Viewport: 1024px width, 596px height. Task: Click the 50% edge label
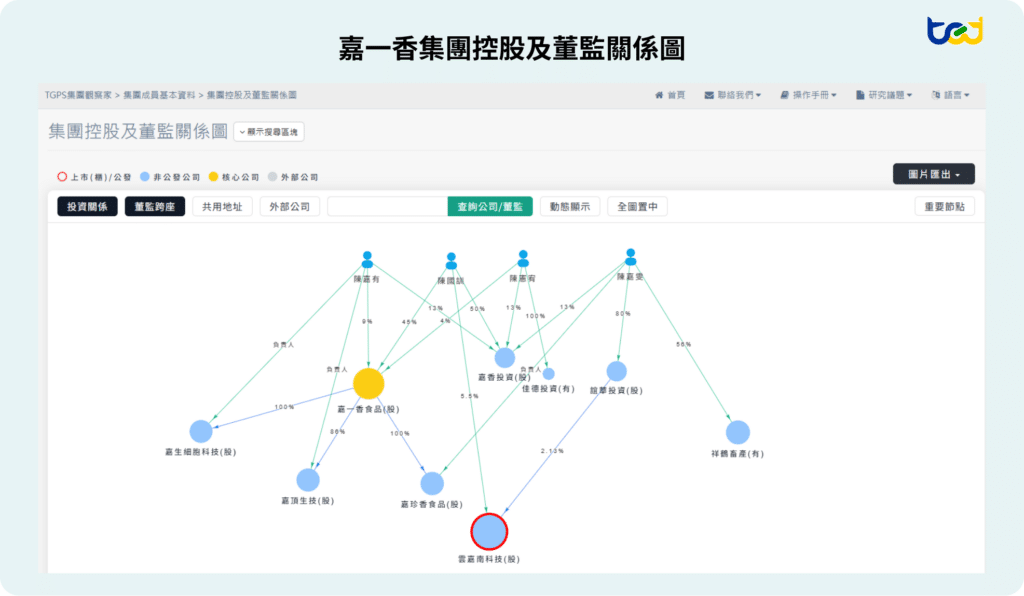pos(477,309)
